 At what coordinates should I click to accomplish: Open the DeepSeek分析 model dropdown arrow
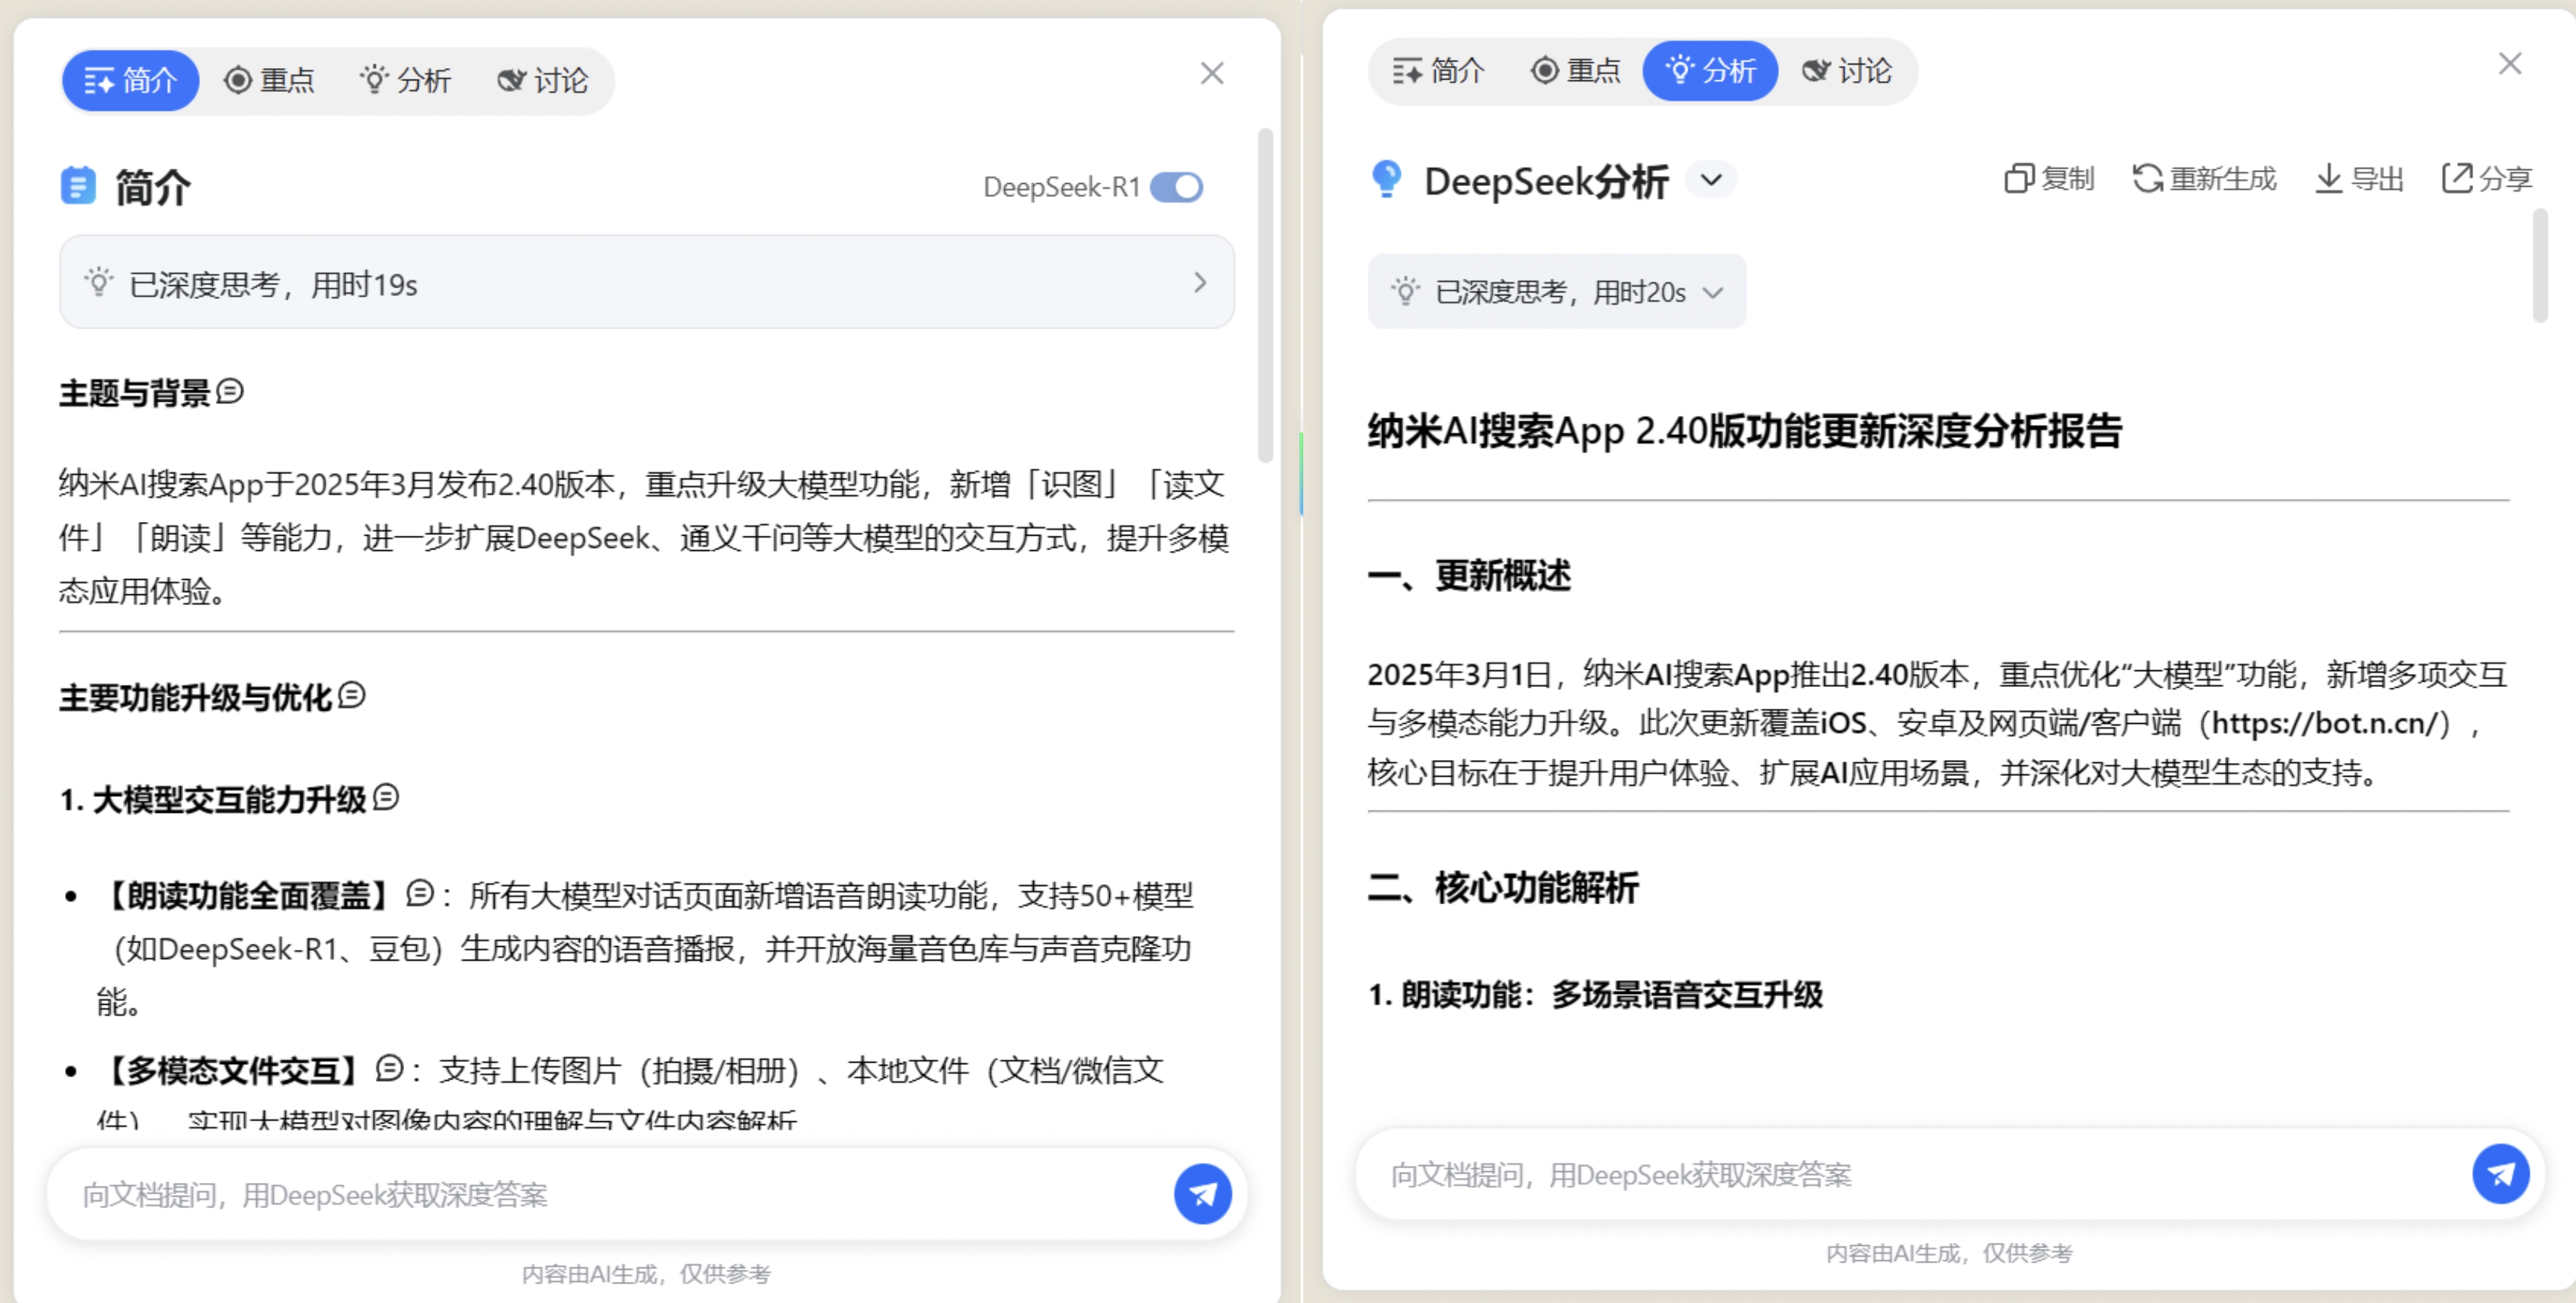[x=1711, y=180]
